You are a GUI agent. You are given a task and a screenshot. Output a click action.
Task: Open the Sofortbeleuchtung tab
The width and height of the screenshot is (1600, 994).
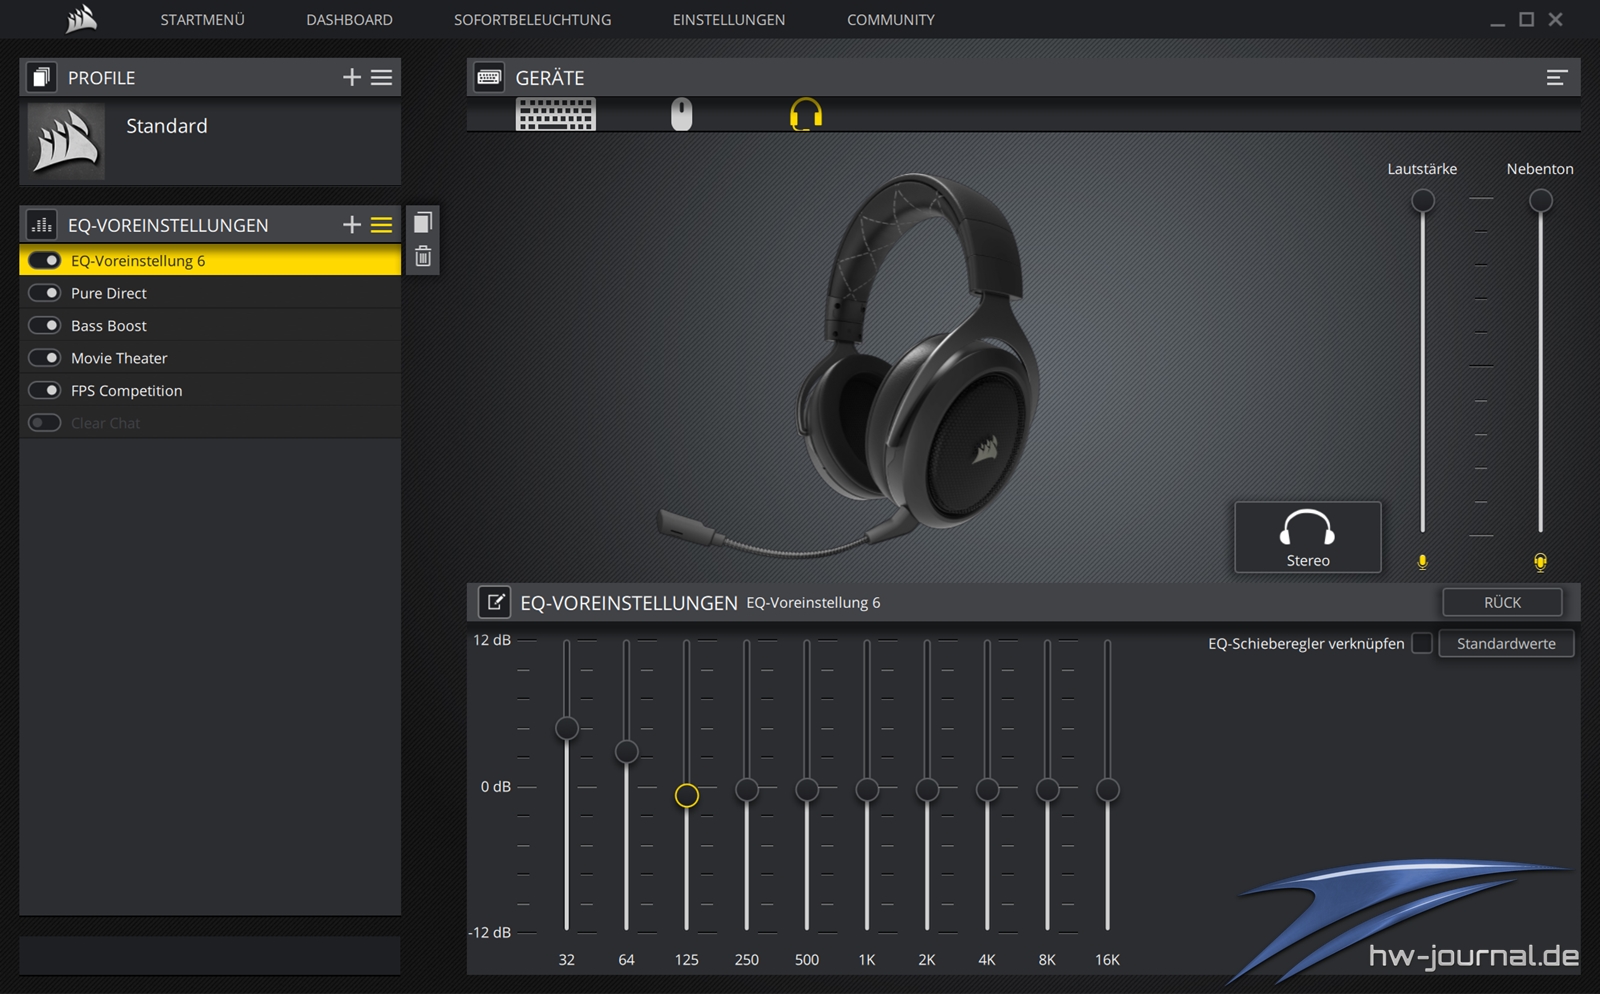(x=532, y=19)
